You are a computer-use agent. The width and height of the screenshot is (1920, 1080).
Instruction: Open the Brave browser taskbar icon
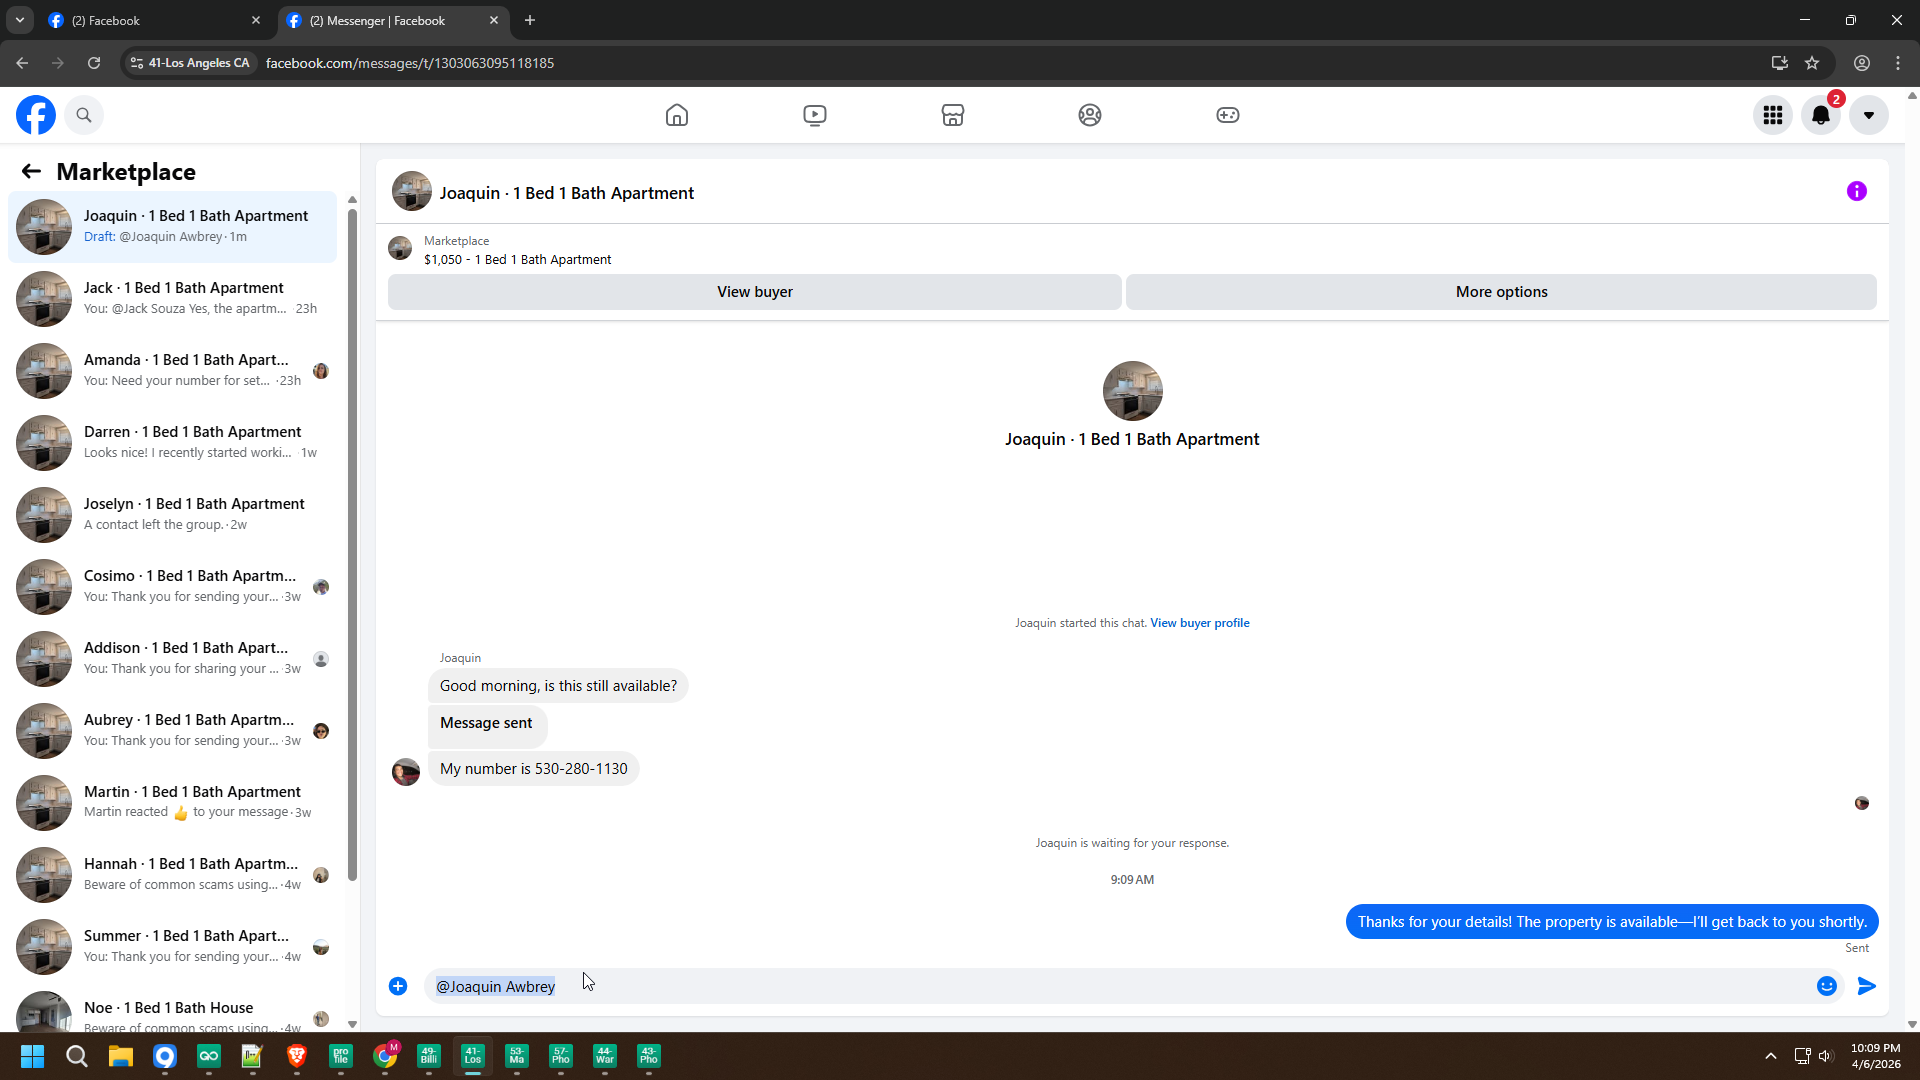pos(297,1056)
